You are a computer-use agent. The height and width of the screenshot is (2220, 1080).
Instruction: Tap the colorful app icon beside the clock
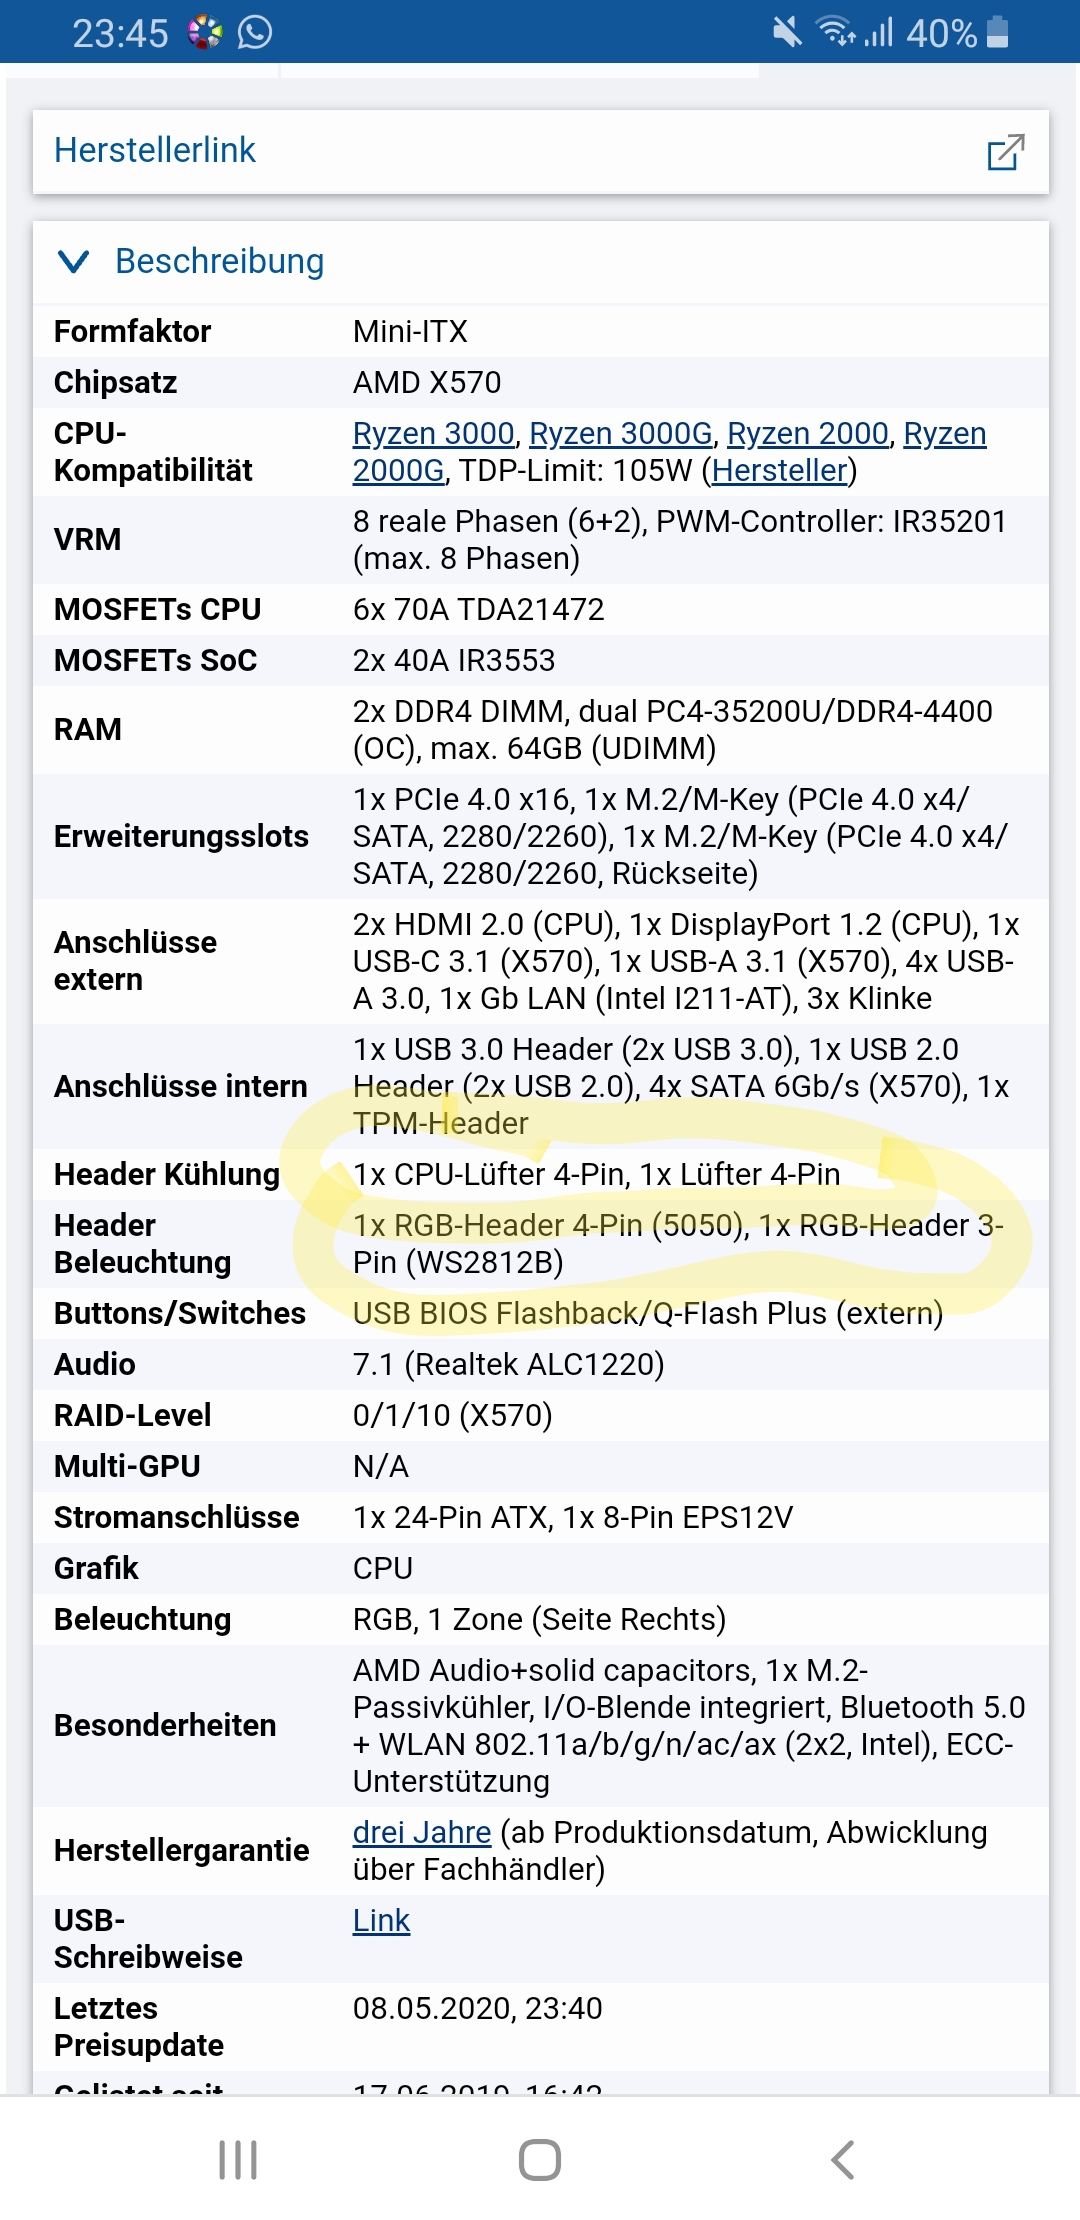point(203,33)
